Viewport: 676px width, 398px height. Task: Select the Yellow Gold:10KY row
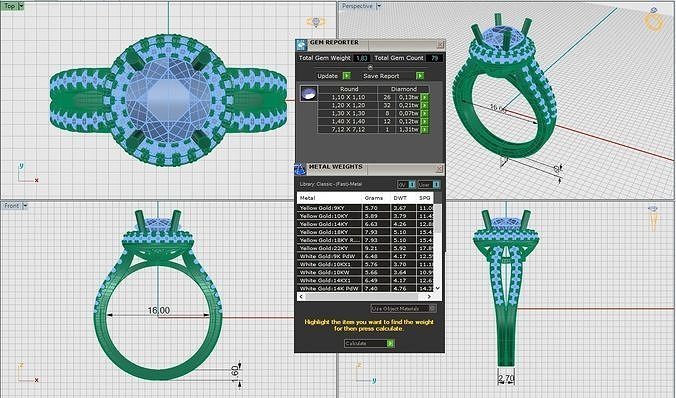point(365,216)
